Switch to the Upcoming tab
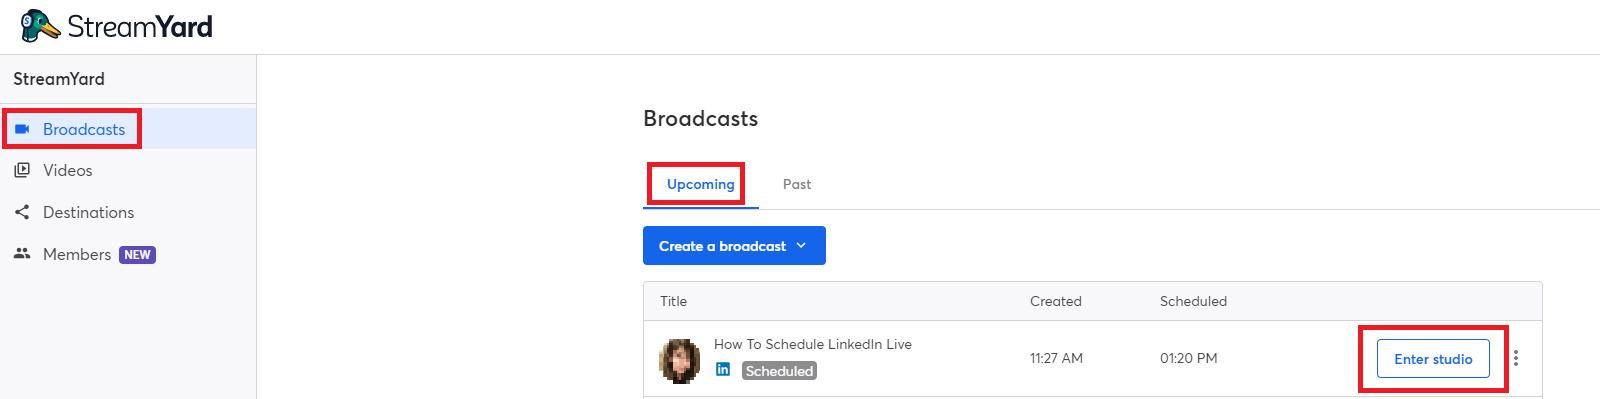Viewport: 1600px width, 399px height. click(701, 184)
